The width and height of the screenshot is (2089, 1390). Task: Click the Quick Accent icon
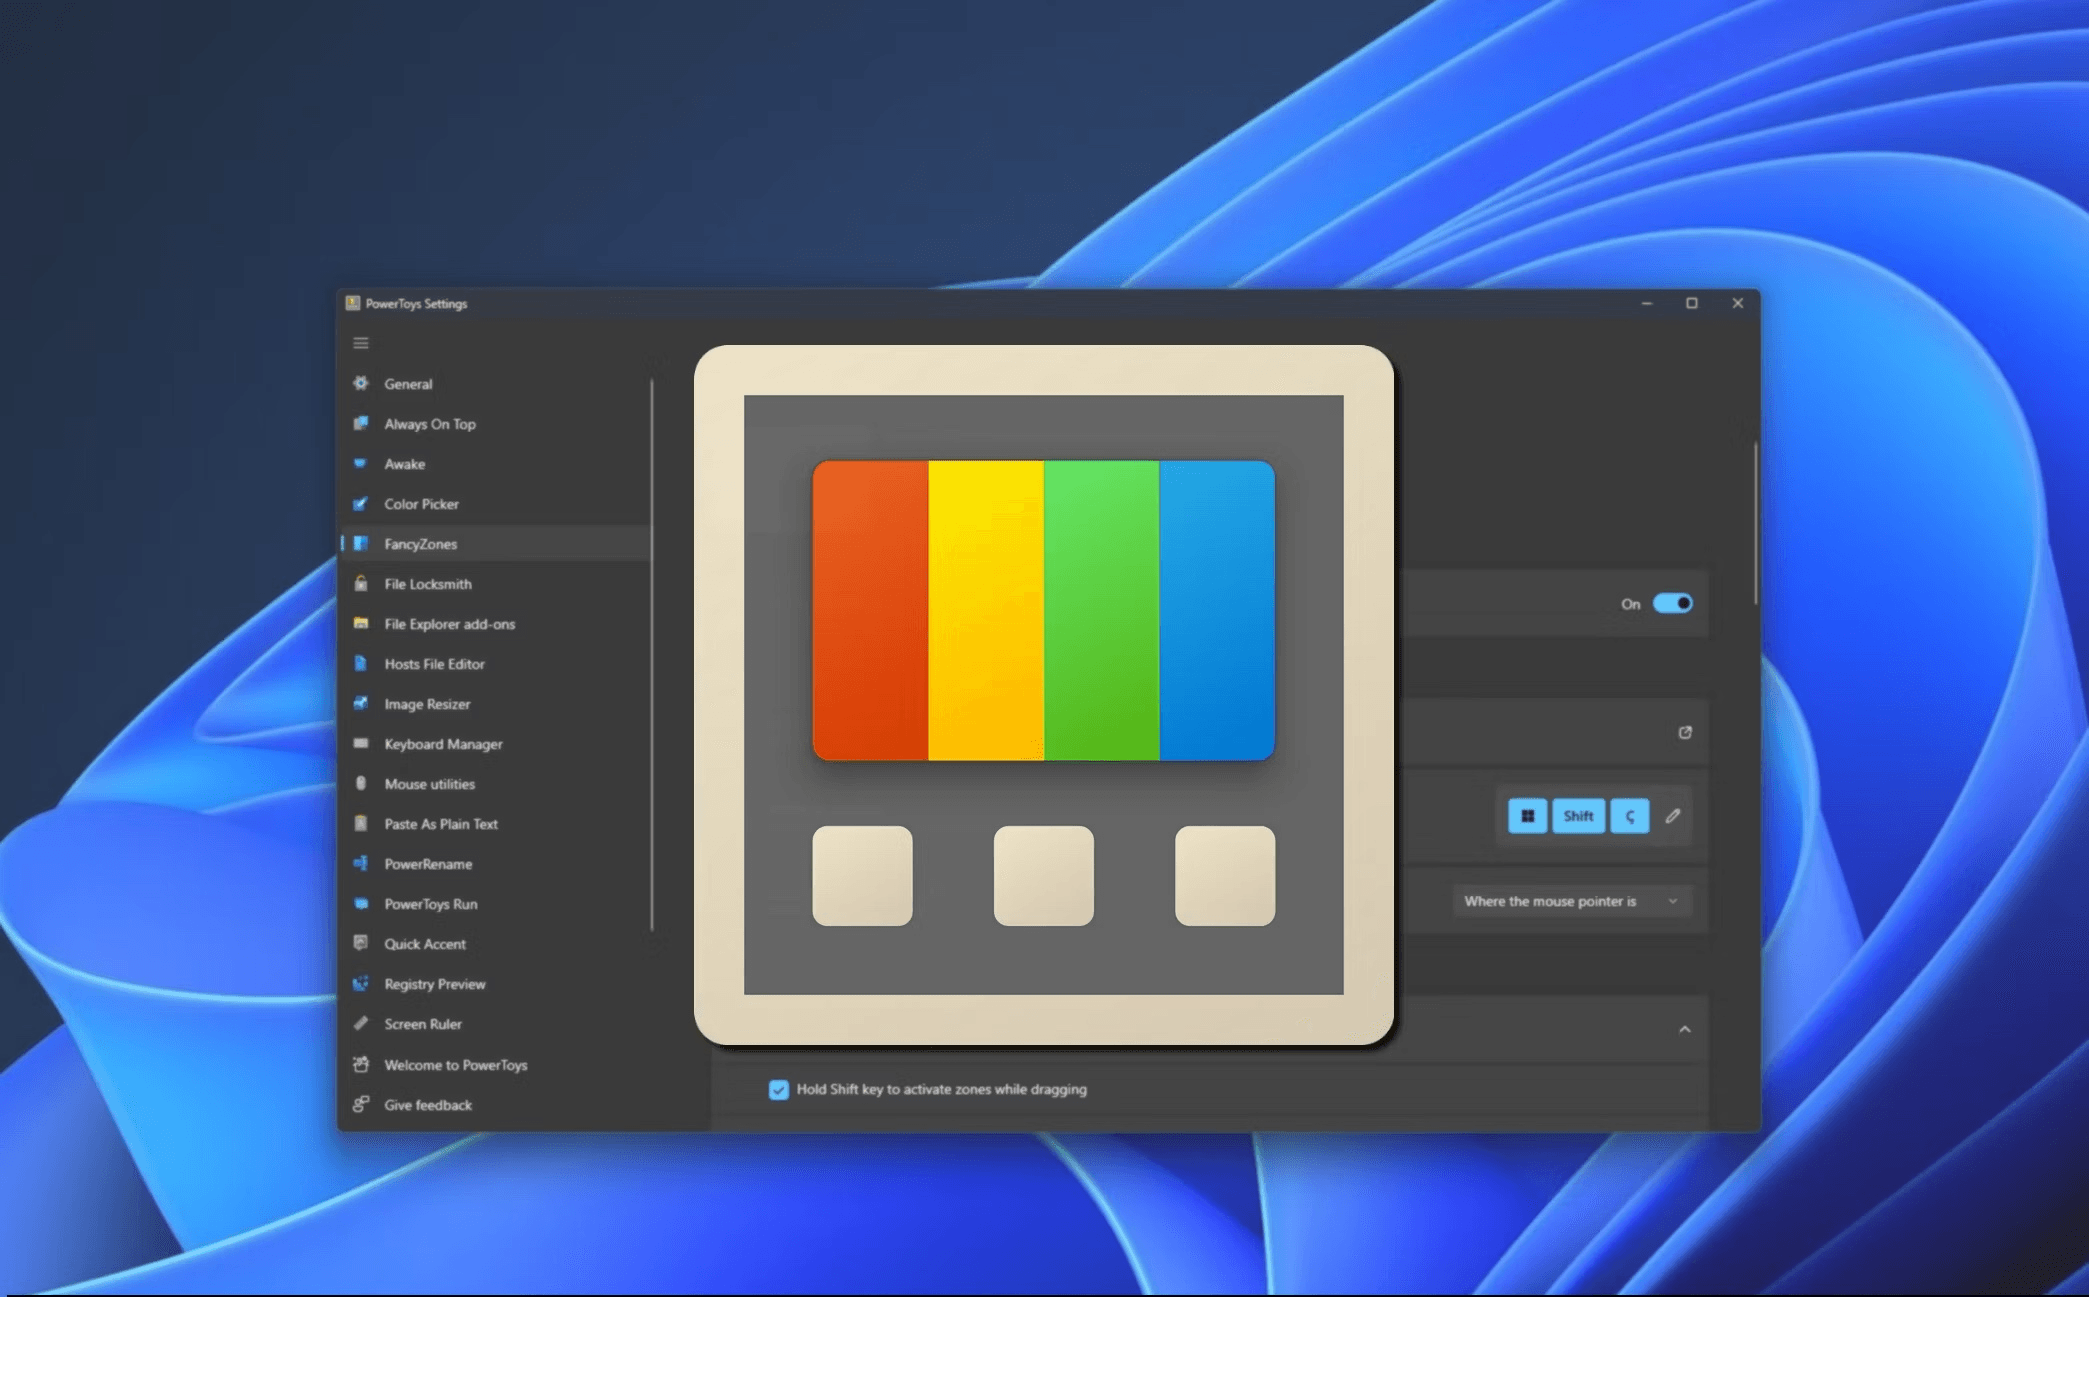click(361, 943)
